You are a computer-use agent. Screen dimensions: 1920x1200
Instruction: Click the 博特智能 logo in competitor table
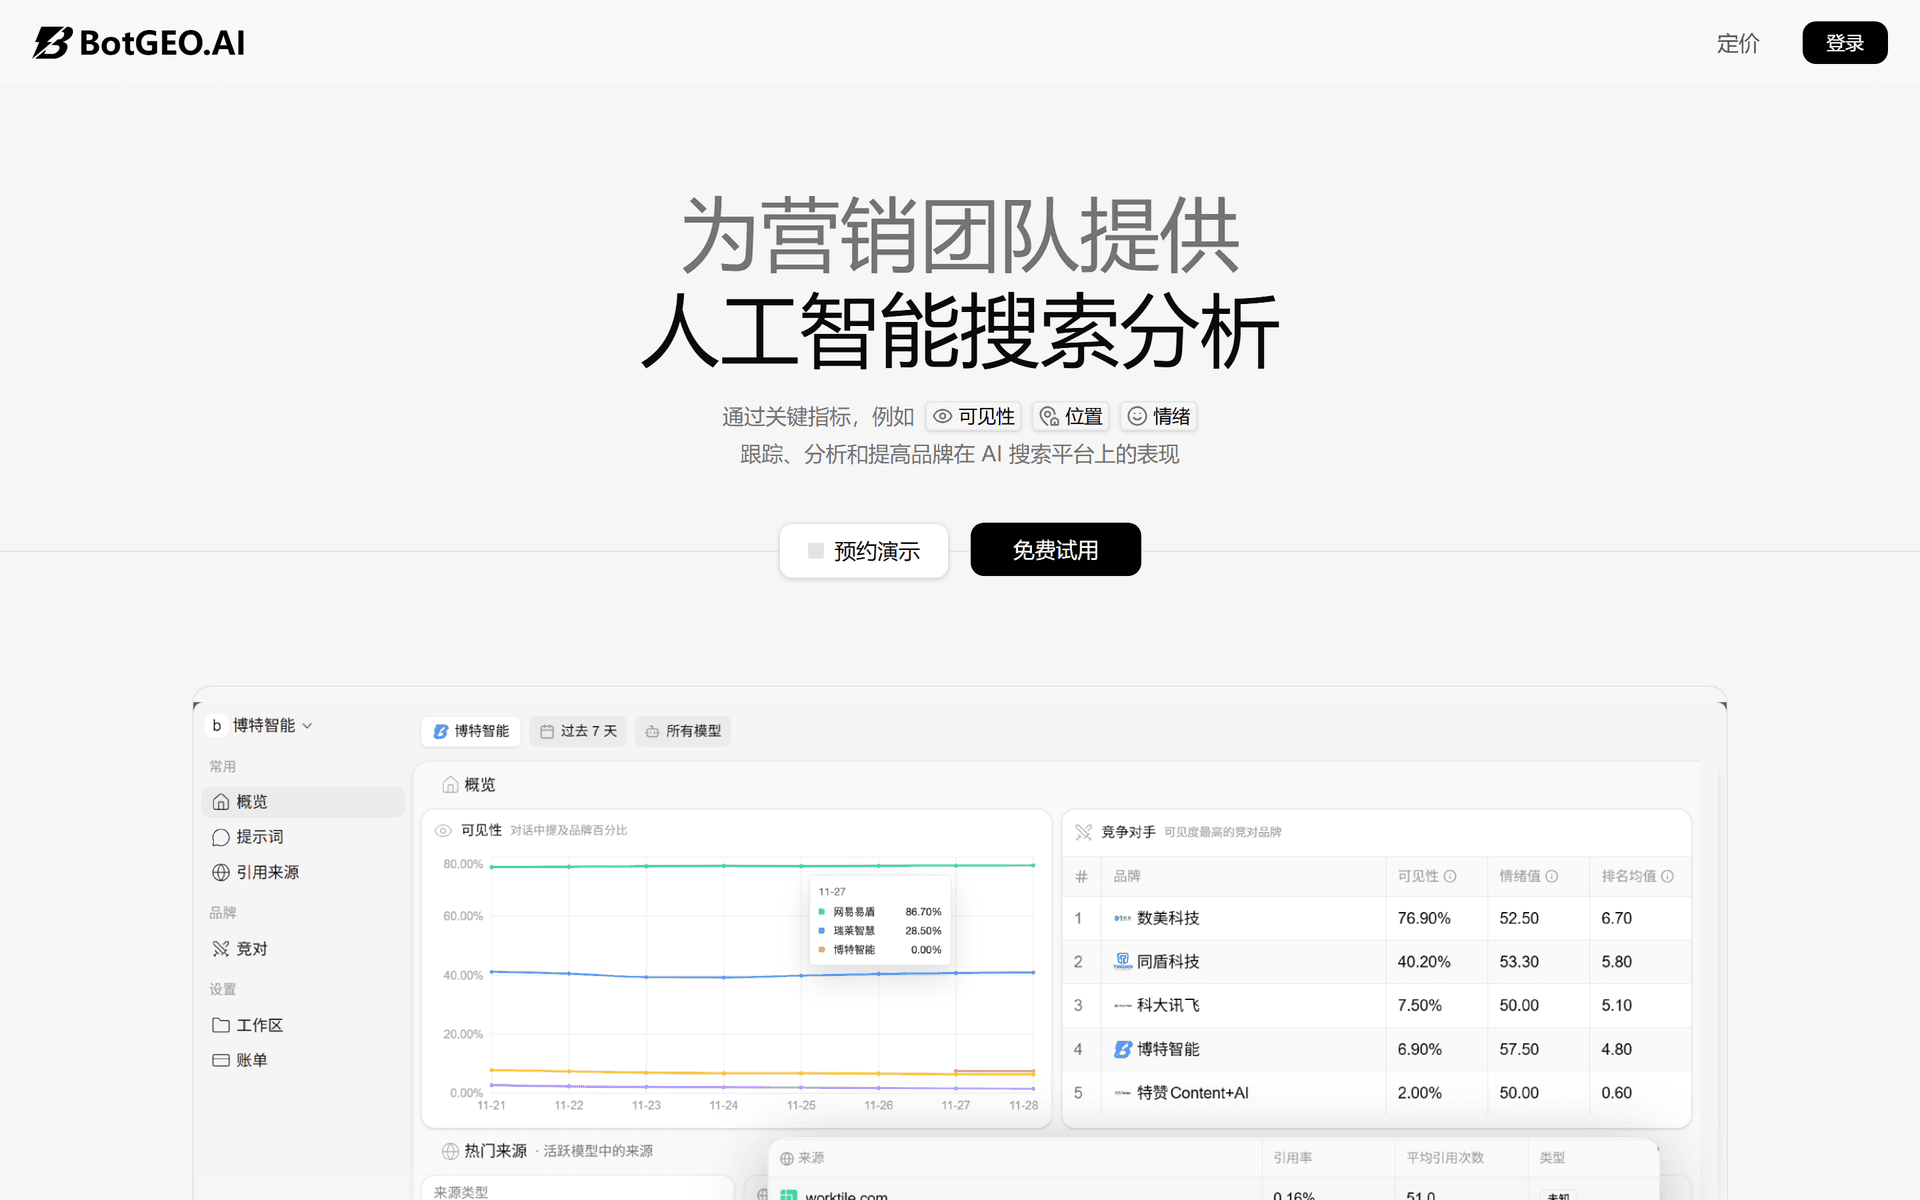pyautogui.click(x=1123, y=1049)
